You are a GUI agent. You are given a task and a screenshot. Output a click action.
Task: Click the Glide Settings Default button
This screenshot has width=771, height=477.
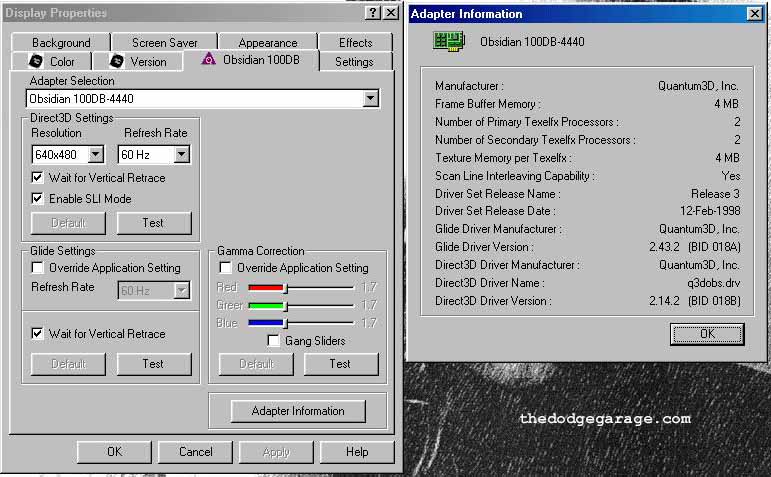click(68, 364)
